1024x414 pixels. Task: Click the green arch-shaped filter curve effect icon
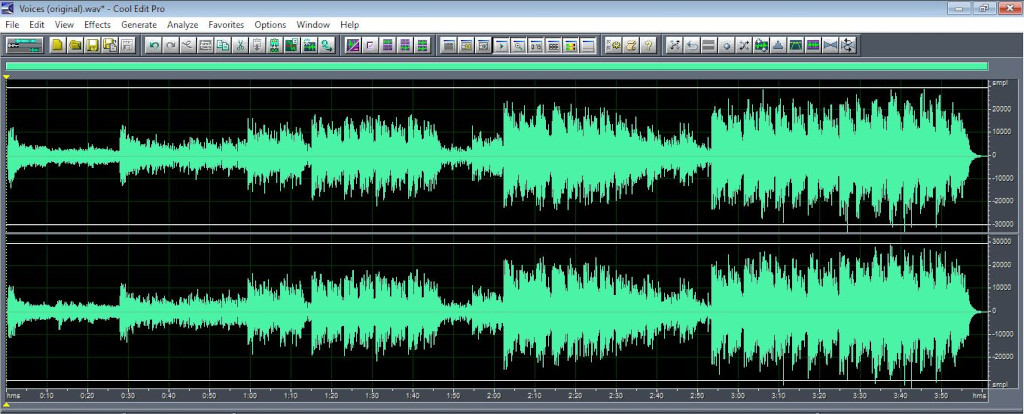point(796,45)
